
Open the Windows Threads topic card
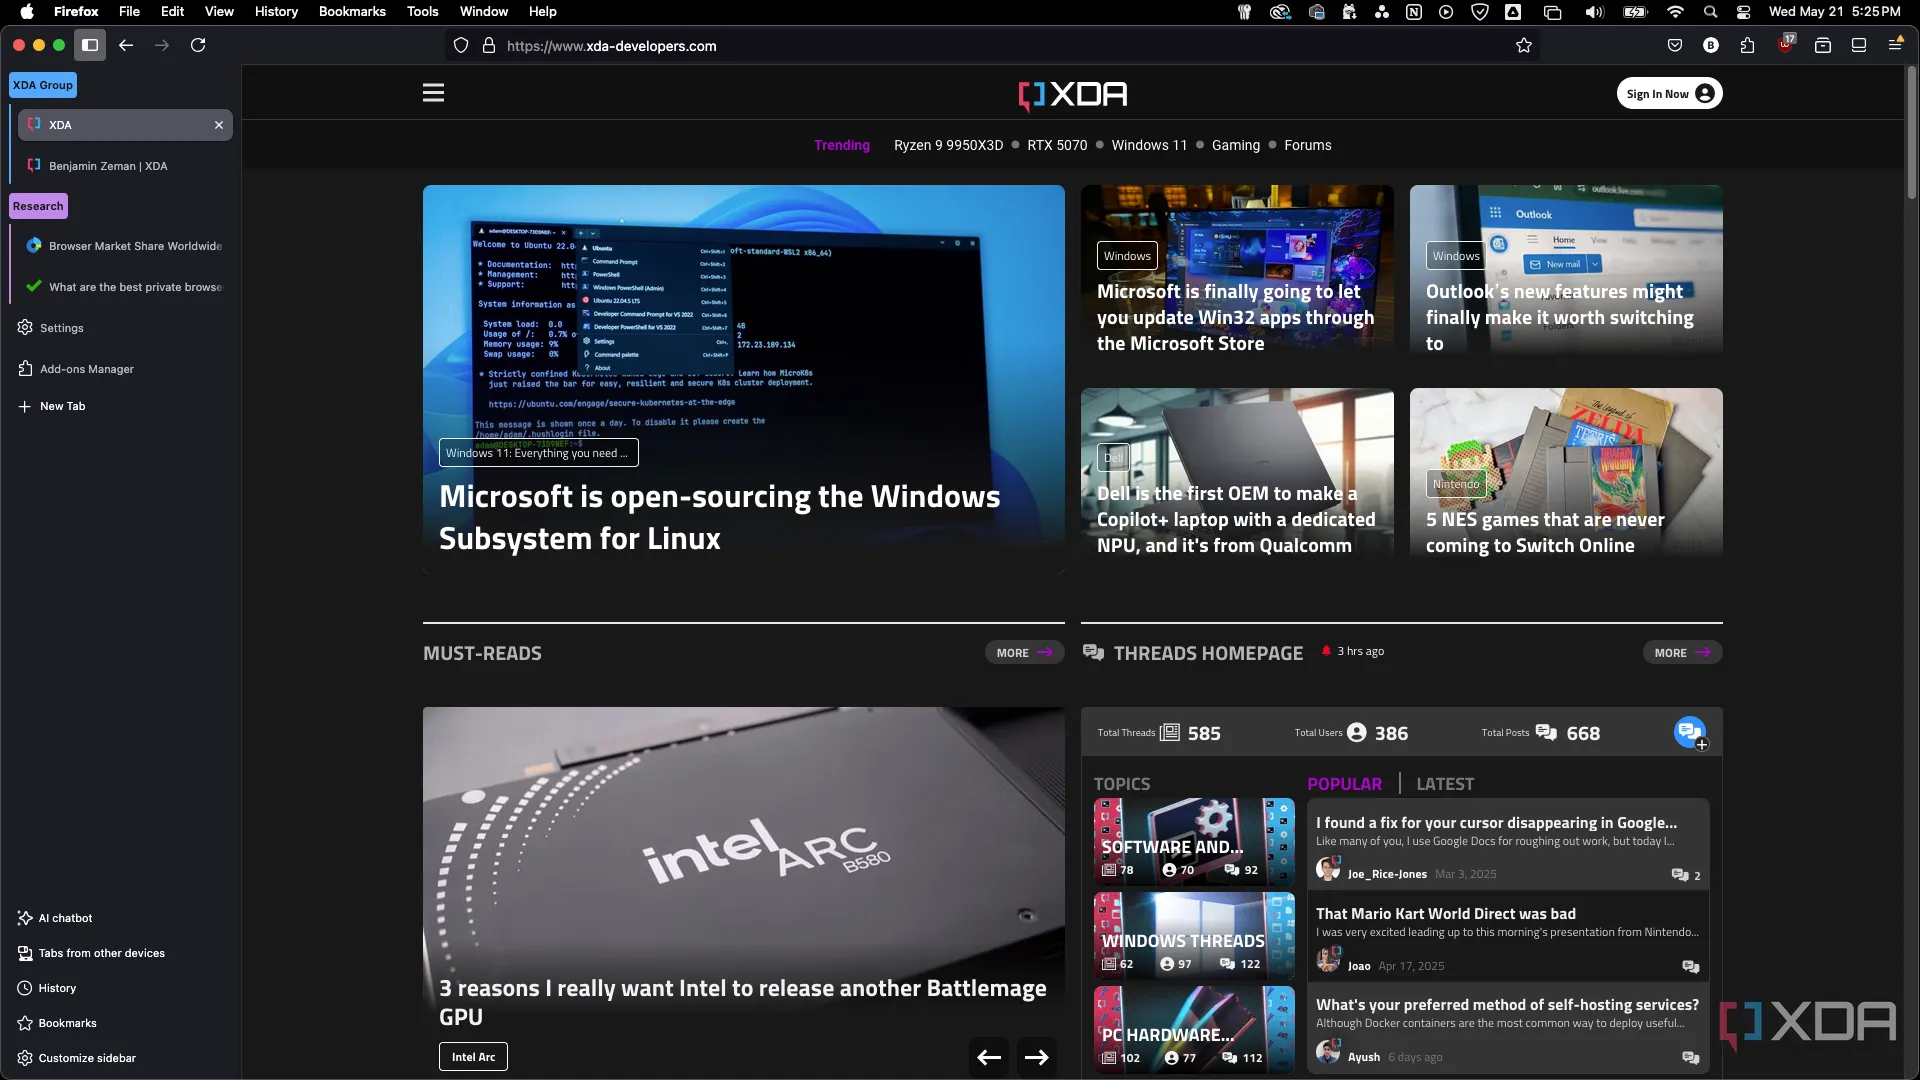point(1194,935)
